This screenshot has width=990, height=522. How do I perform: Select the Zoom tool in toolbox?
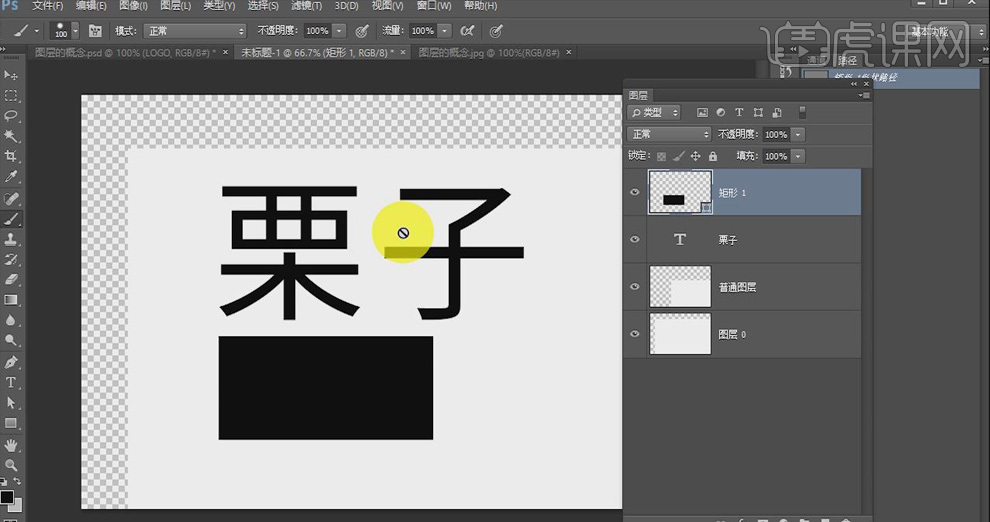11,465
